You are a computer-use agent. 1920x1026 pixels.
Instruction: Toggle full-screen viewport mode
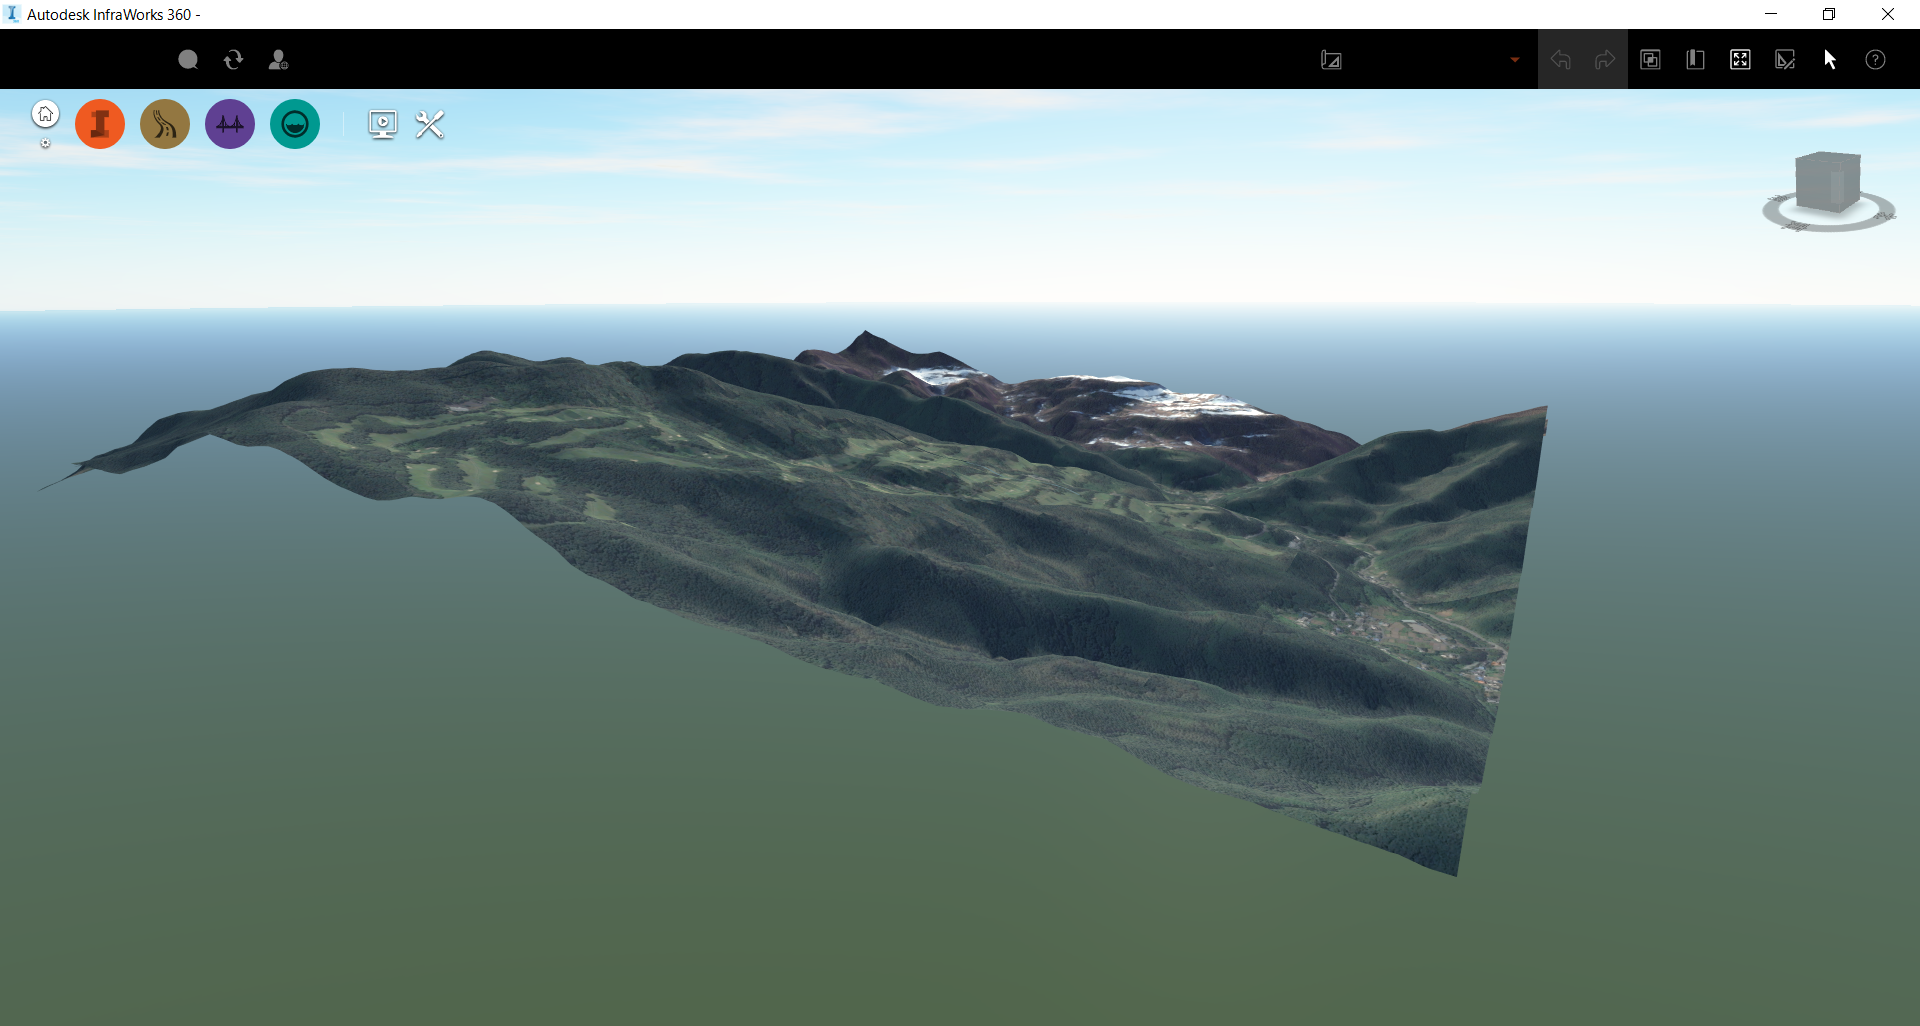(x=1739, y=59)
